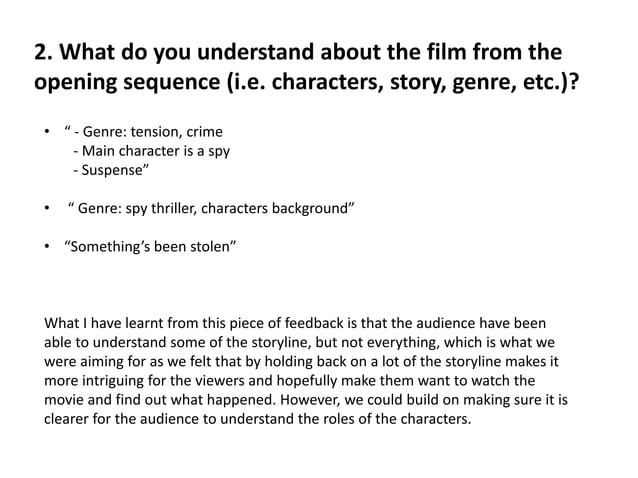Click the "Main character is a spy" line

[160, 151]
